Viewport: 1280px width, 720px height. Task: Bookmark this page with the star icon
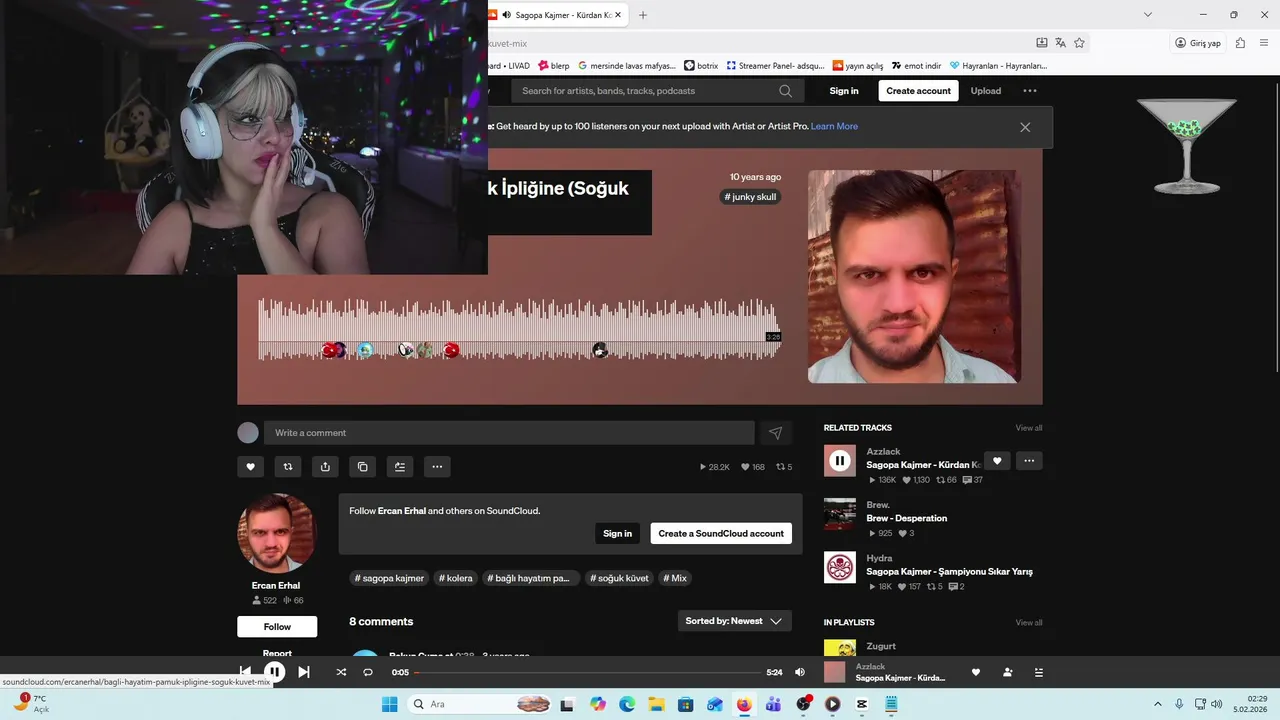(1080, 43)
